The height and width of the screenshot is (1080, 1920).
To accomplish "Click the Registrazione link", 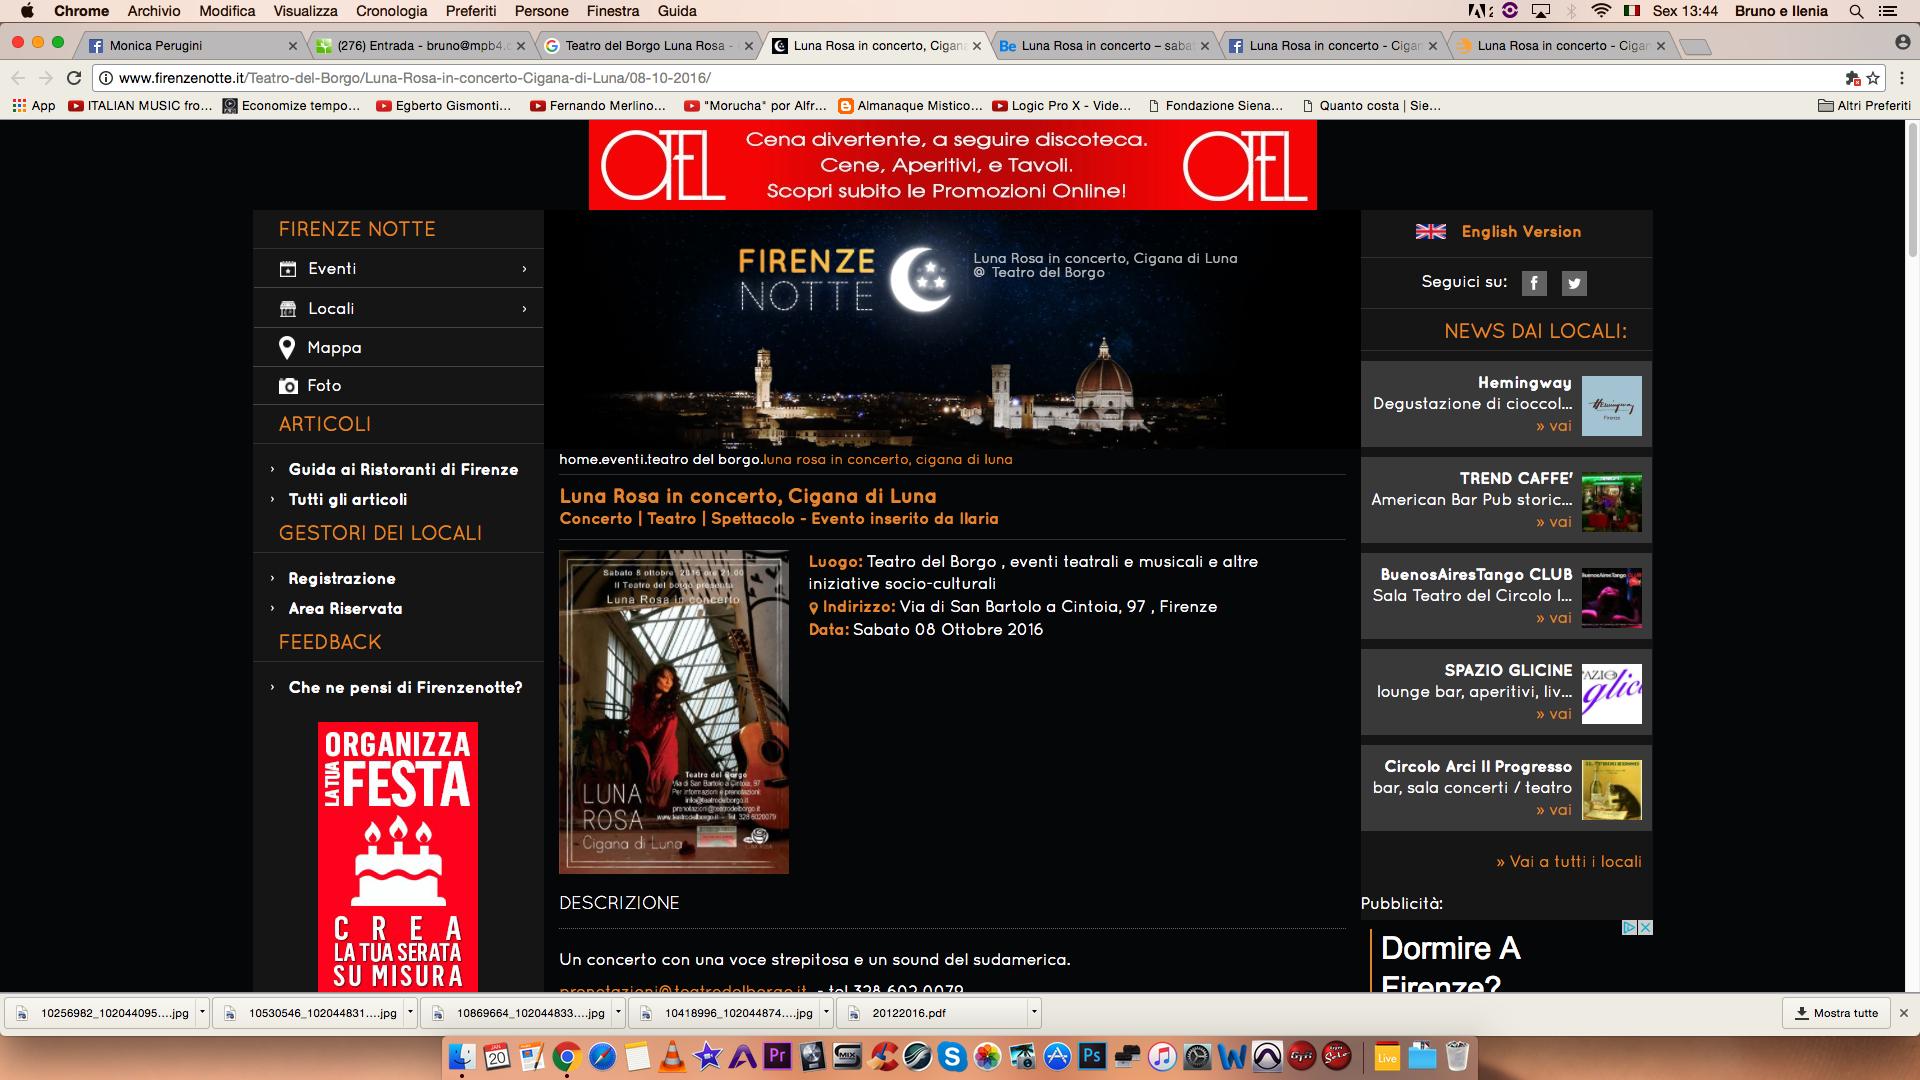I will (342, 578).
